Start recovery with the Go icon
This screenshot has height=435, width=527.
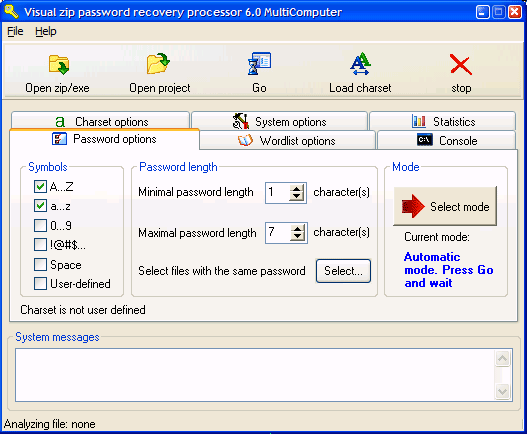(259, 63)
